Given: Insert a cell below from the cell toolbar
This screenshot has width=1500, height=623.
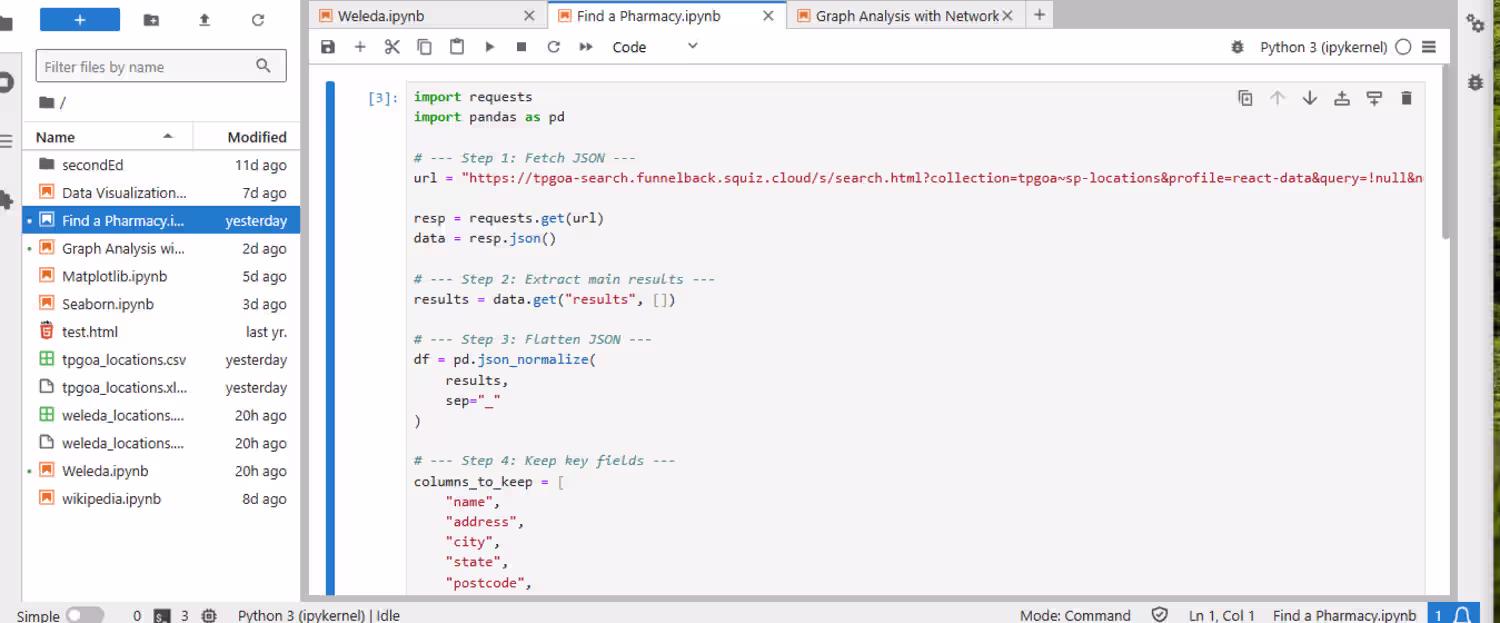Looking at the screenshot, I should 1374,98.
